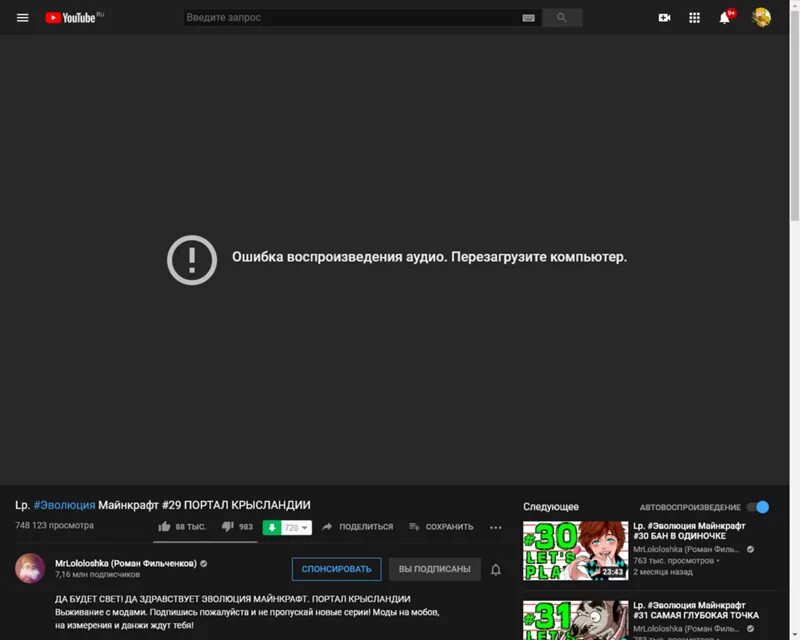Click the error exclamation icon

(x=192, y=260)
